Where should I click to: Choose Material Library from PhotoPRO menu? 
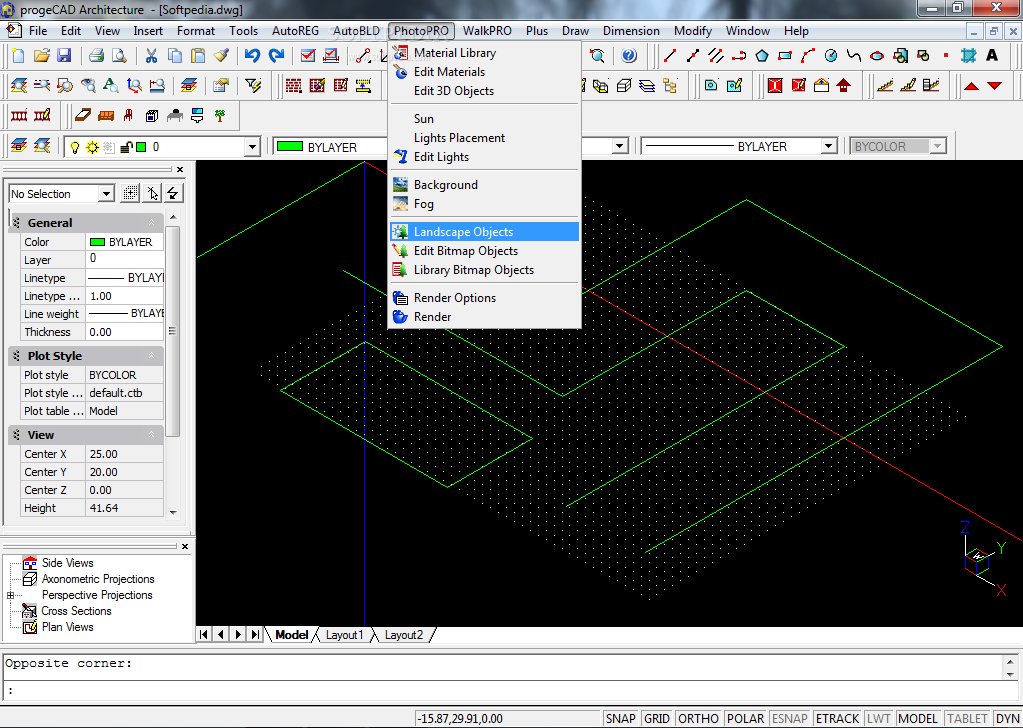coord(483,53)
